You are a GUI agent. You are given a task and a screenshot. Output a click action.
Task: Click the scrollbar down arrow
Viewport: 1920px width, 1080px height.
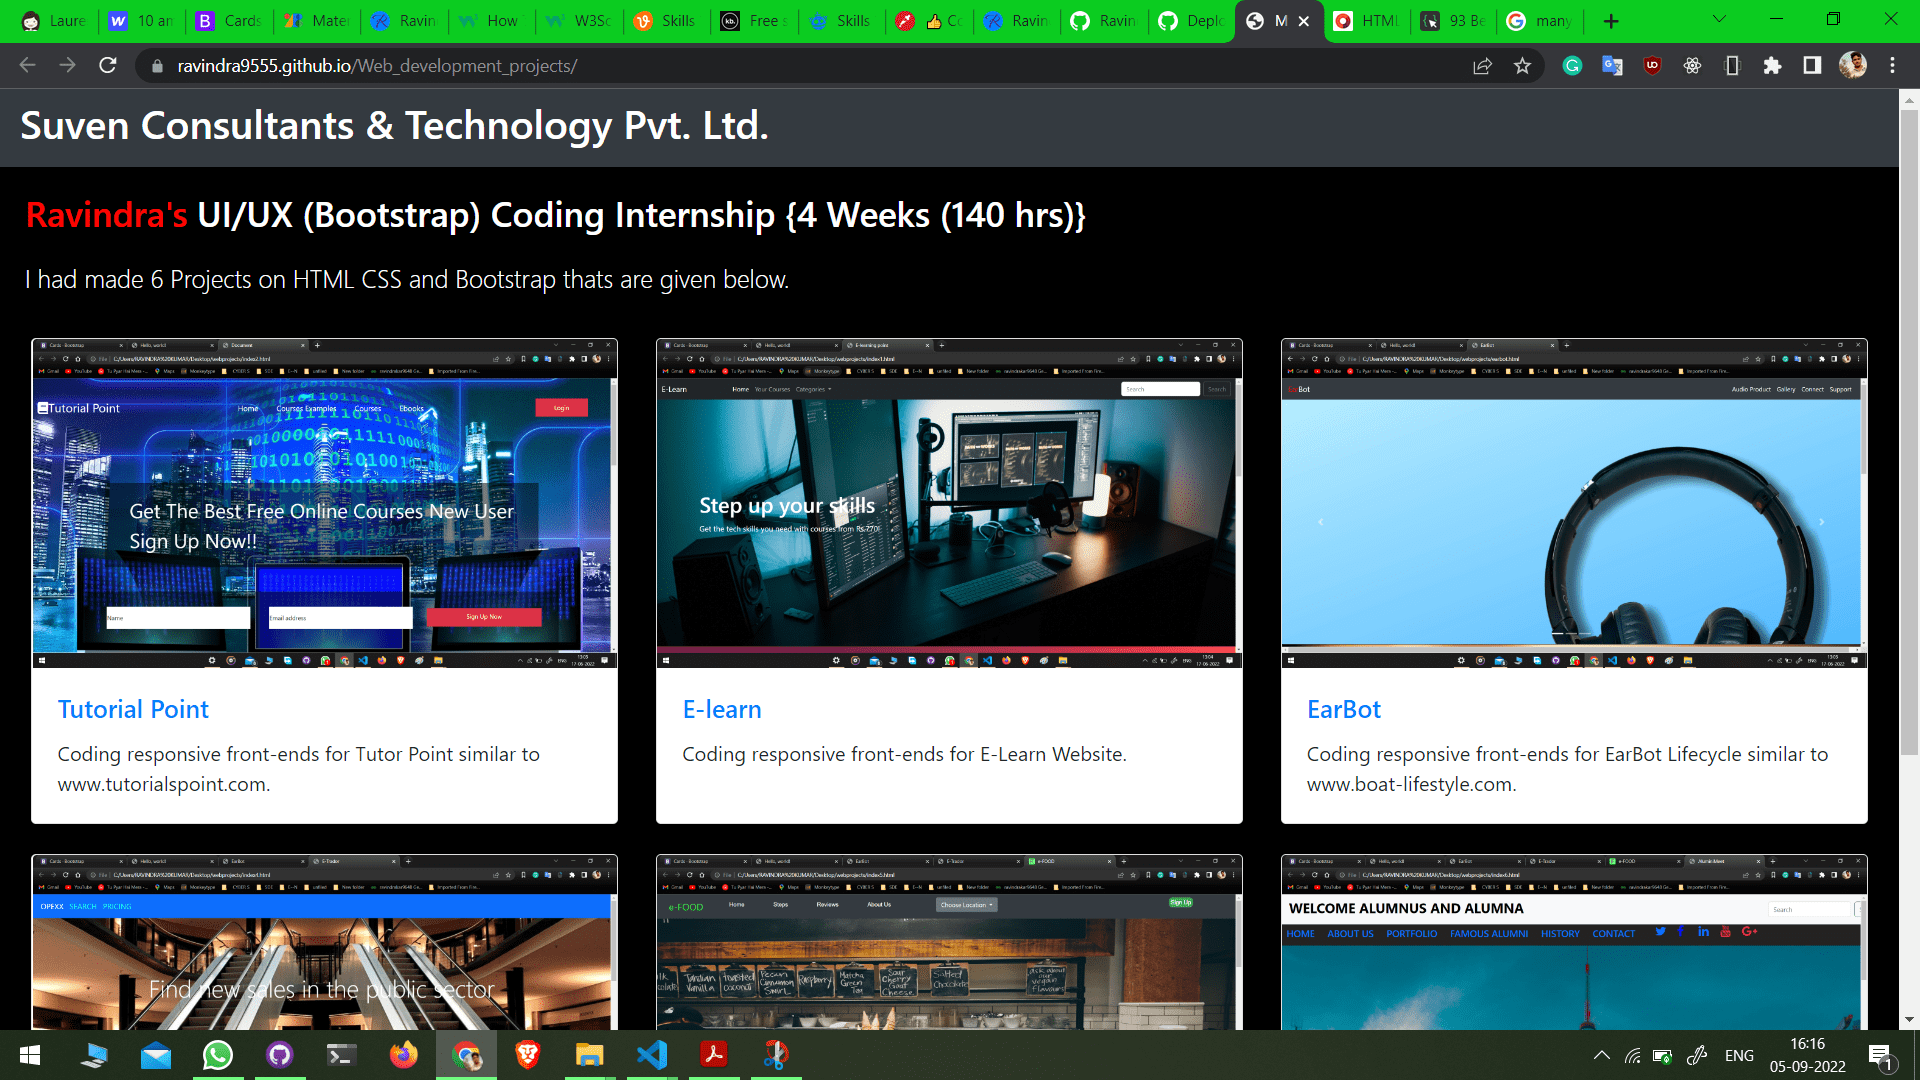1909,1020
